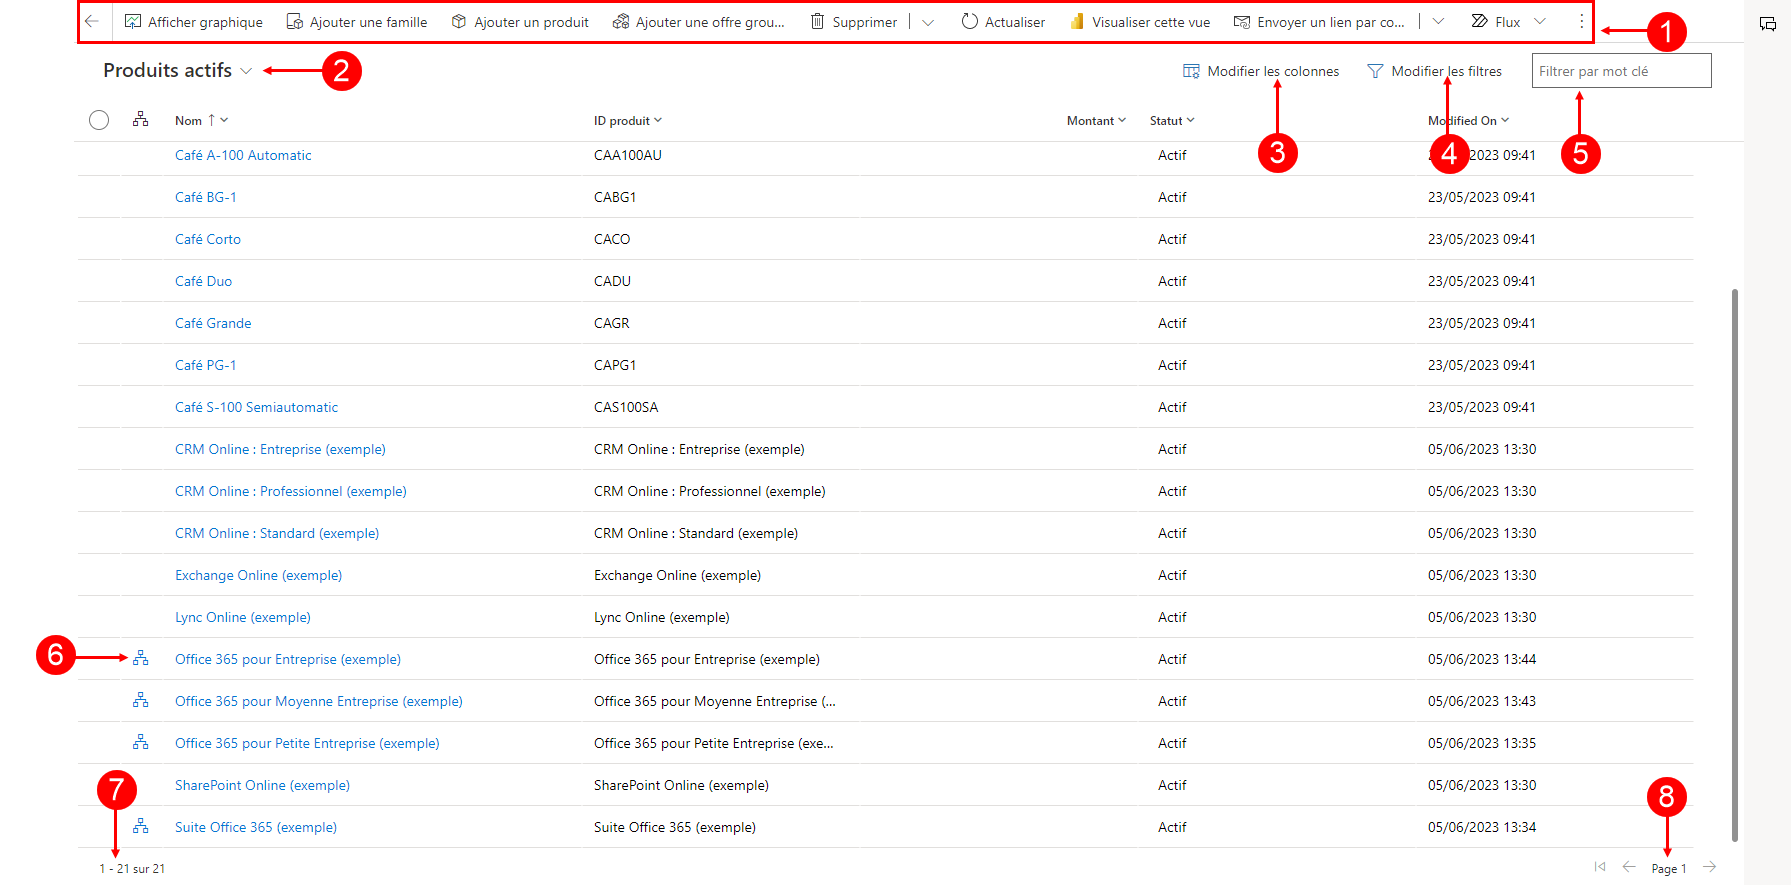The image size is (1791, 885).
Task: Open Lync Online (exemple) link
Action: click(x=243, y=617)
